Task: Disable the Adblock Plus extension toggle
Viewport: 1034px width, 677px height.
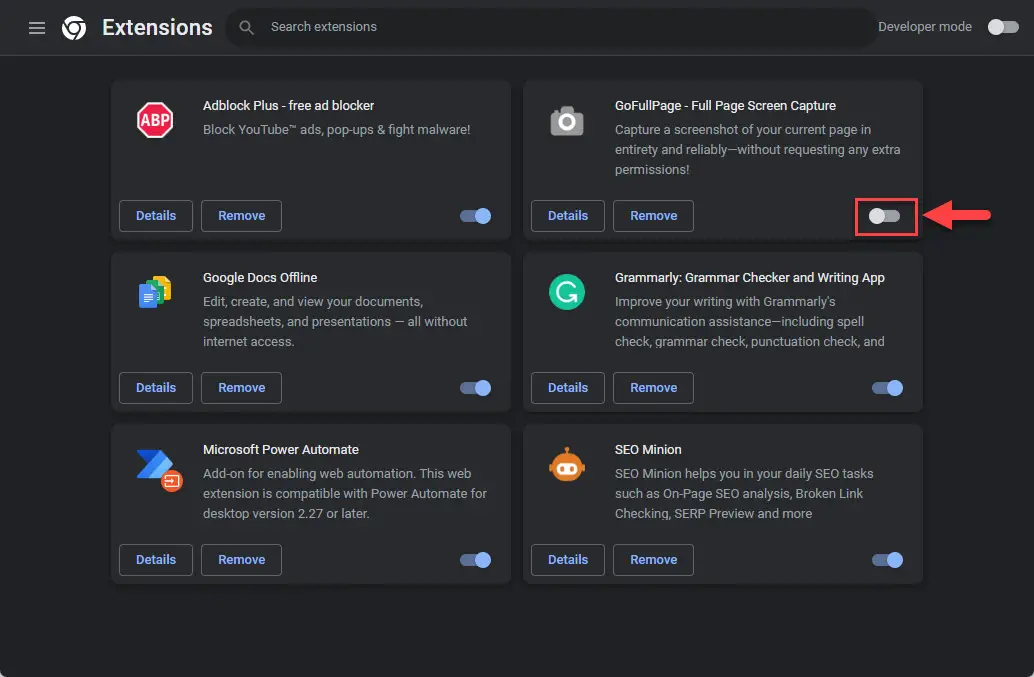Action: pyautogui.click(x=475, y=216)
